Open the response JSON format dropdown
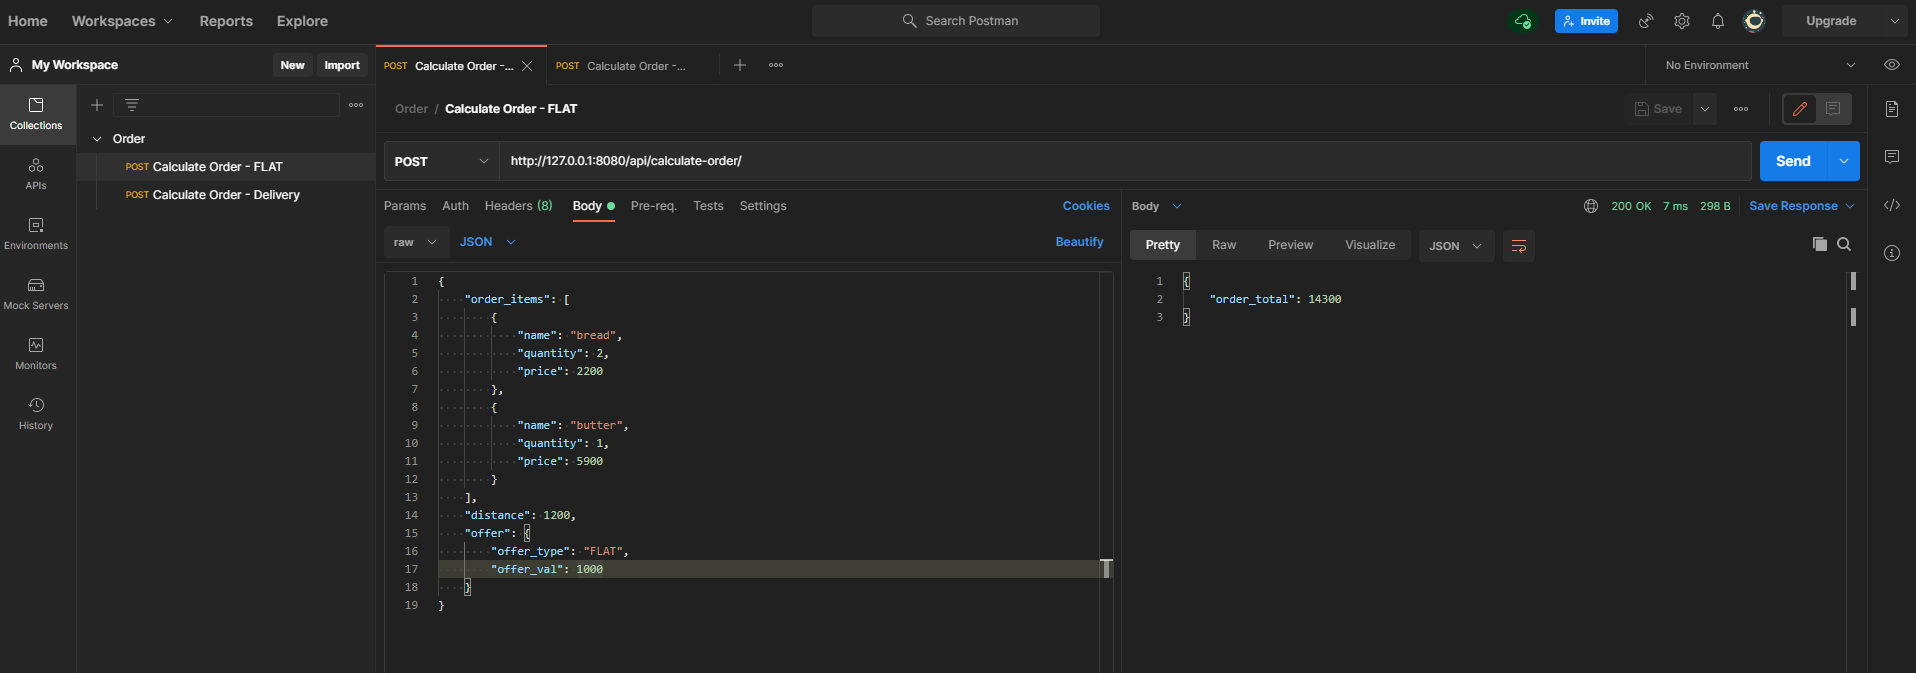The height and width of the screenshot is (673, 1916). coord(1456,246)
